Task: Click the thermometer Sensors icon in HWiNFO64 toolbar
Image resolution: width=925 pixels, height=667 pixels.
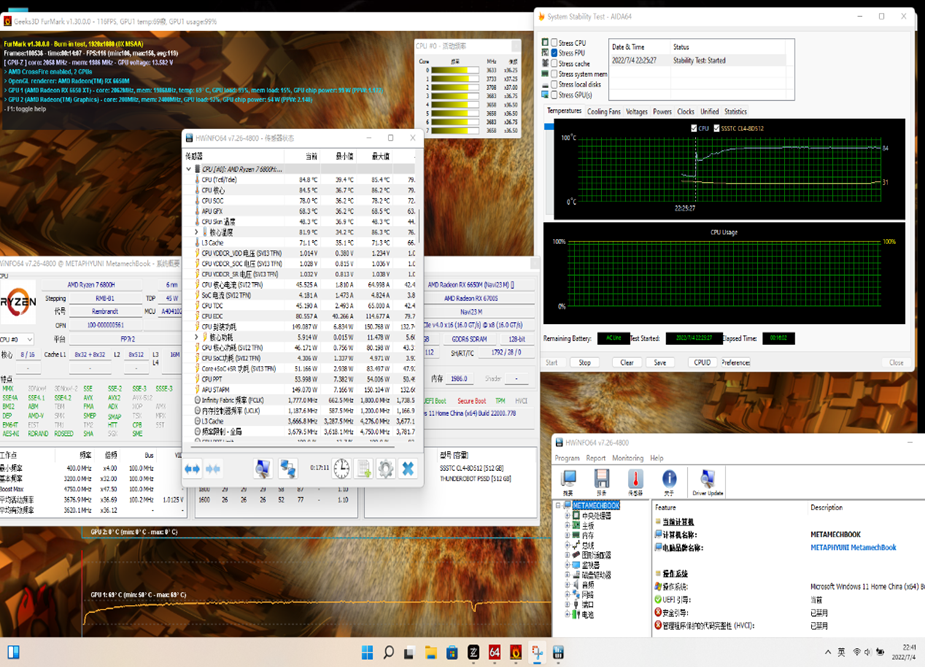Action: coord(635,482)
